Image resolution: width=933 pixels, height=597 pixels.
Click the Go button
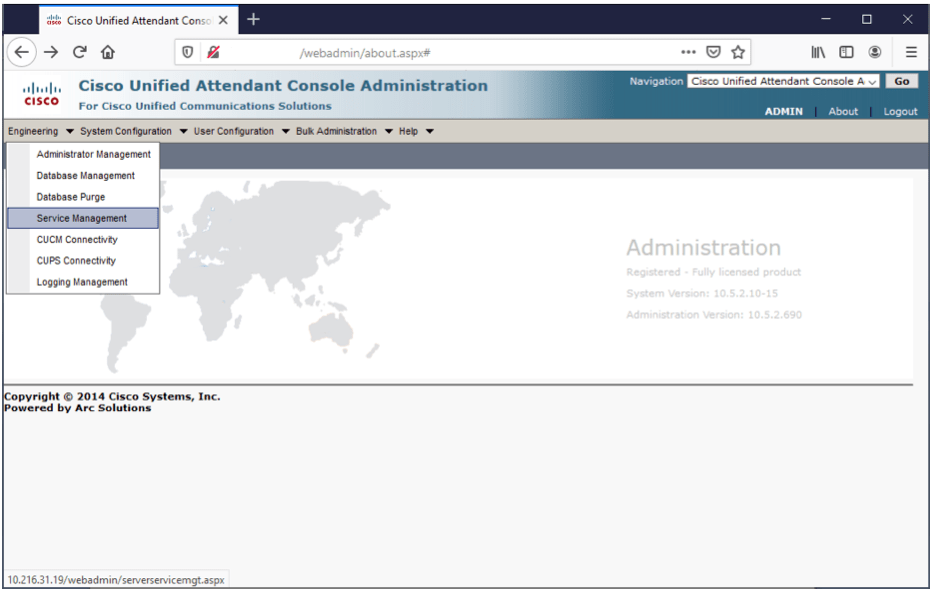click(901, 82)
